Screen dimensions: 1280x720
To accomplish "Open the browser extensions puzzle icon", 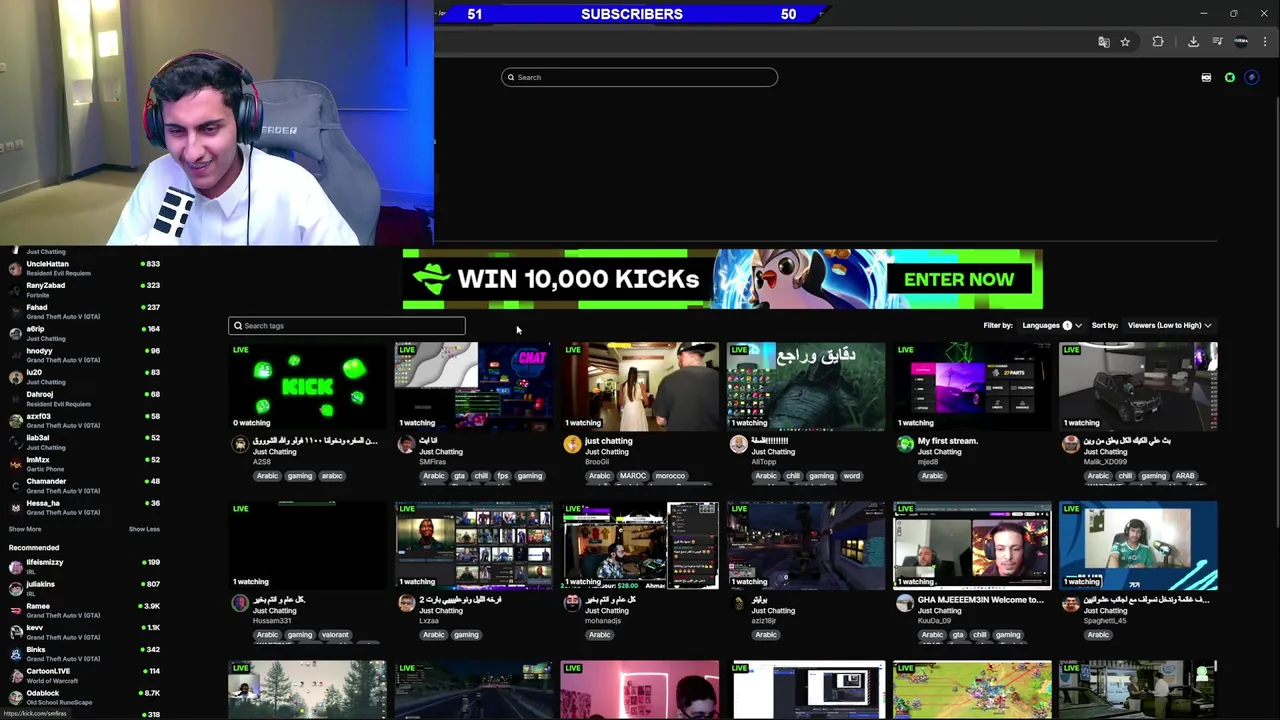I will pos(1158,42).
